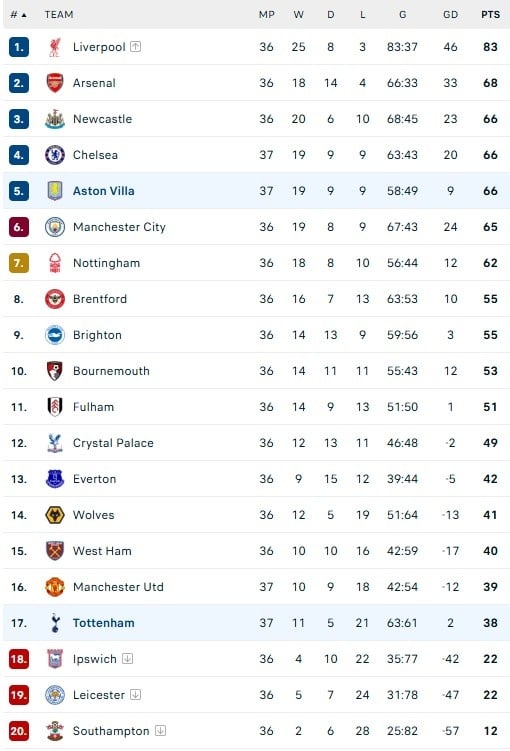This screenshot has width=510, height=751.
Task: Click the MP column header
Action: click(x=266, y=14)
